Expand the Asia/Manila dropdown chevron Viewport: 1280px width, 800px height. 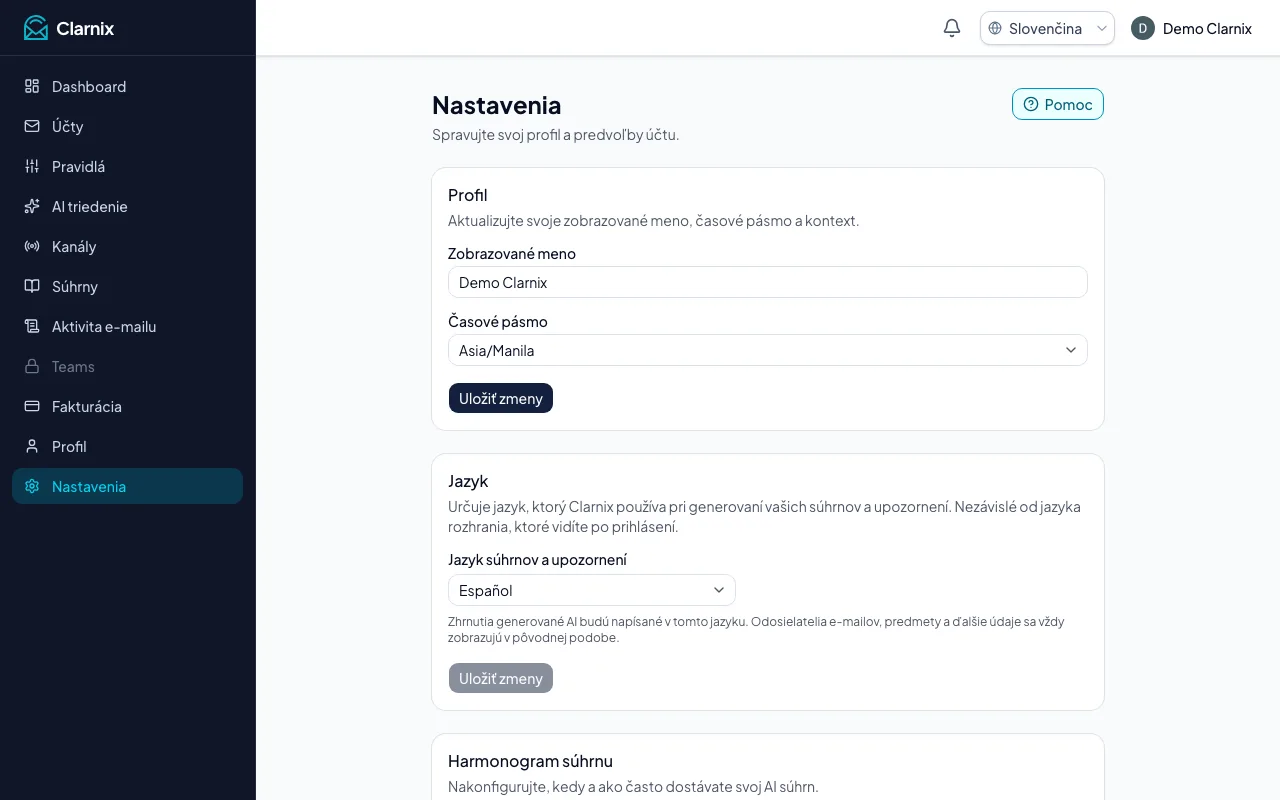1071,350
